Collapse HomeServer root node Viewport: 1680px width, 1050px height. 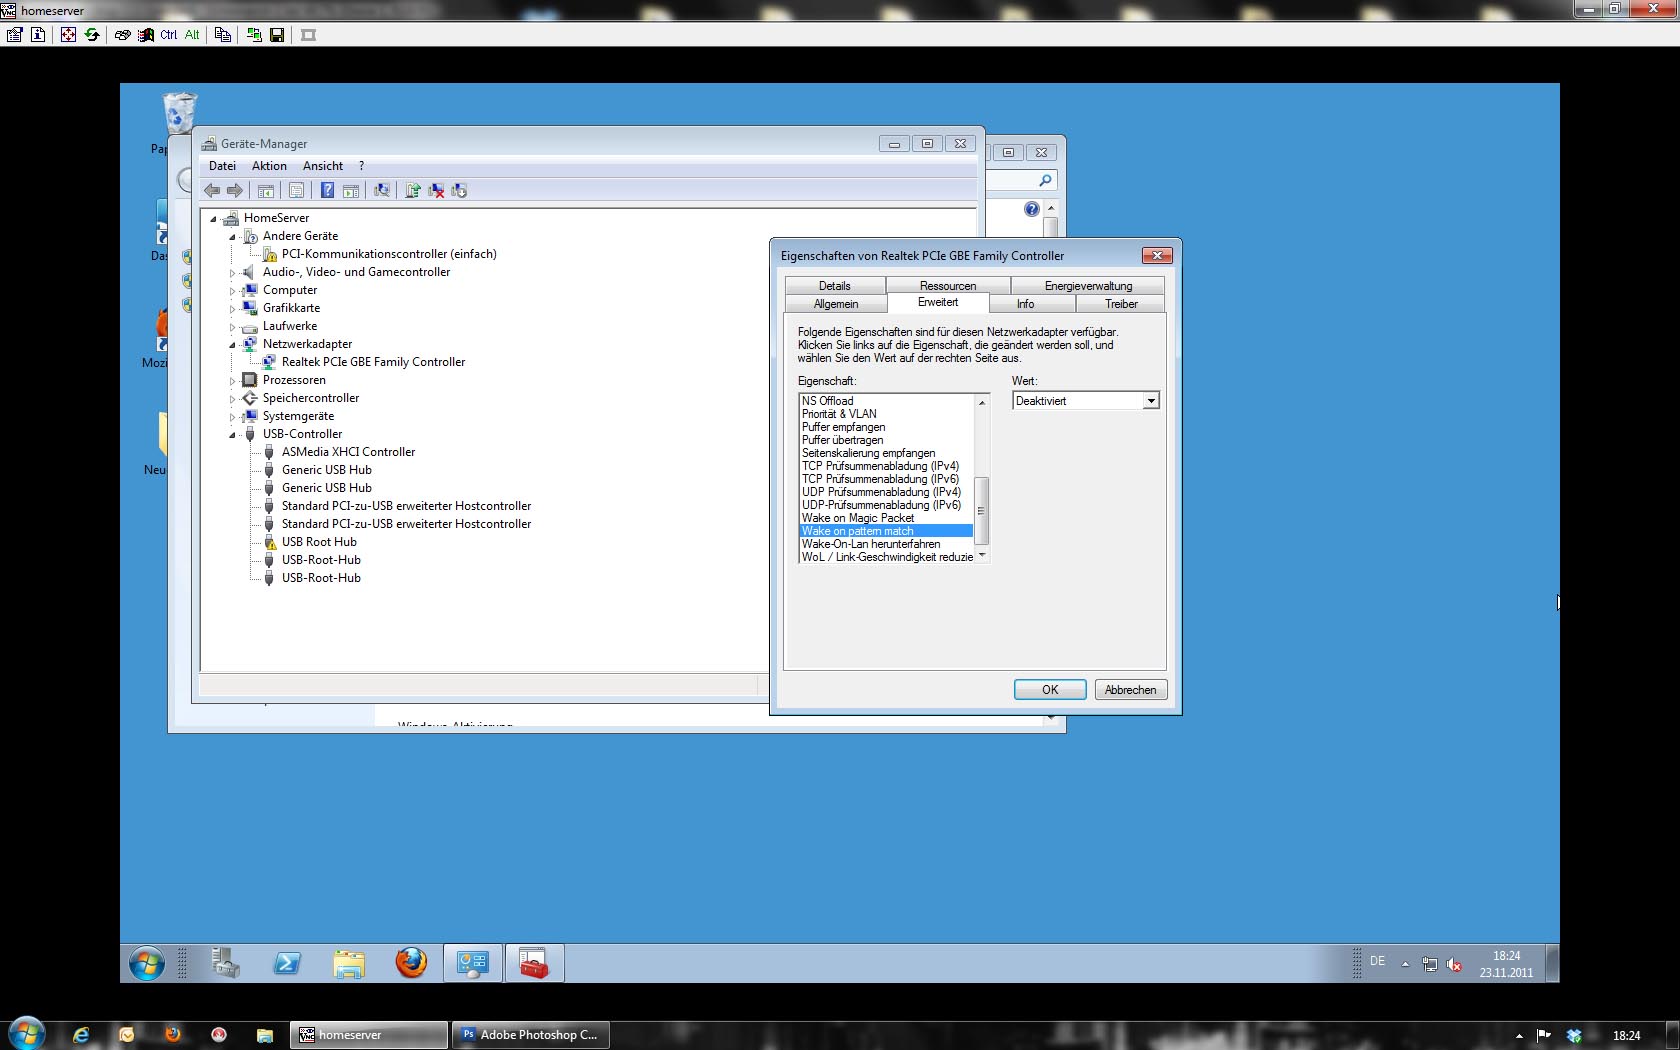click(x=213, y=219)
